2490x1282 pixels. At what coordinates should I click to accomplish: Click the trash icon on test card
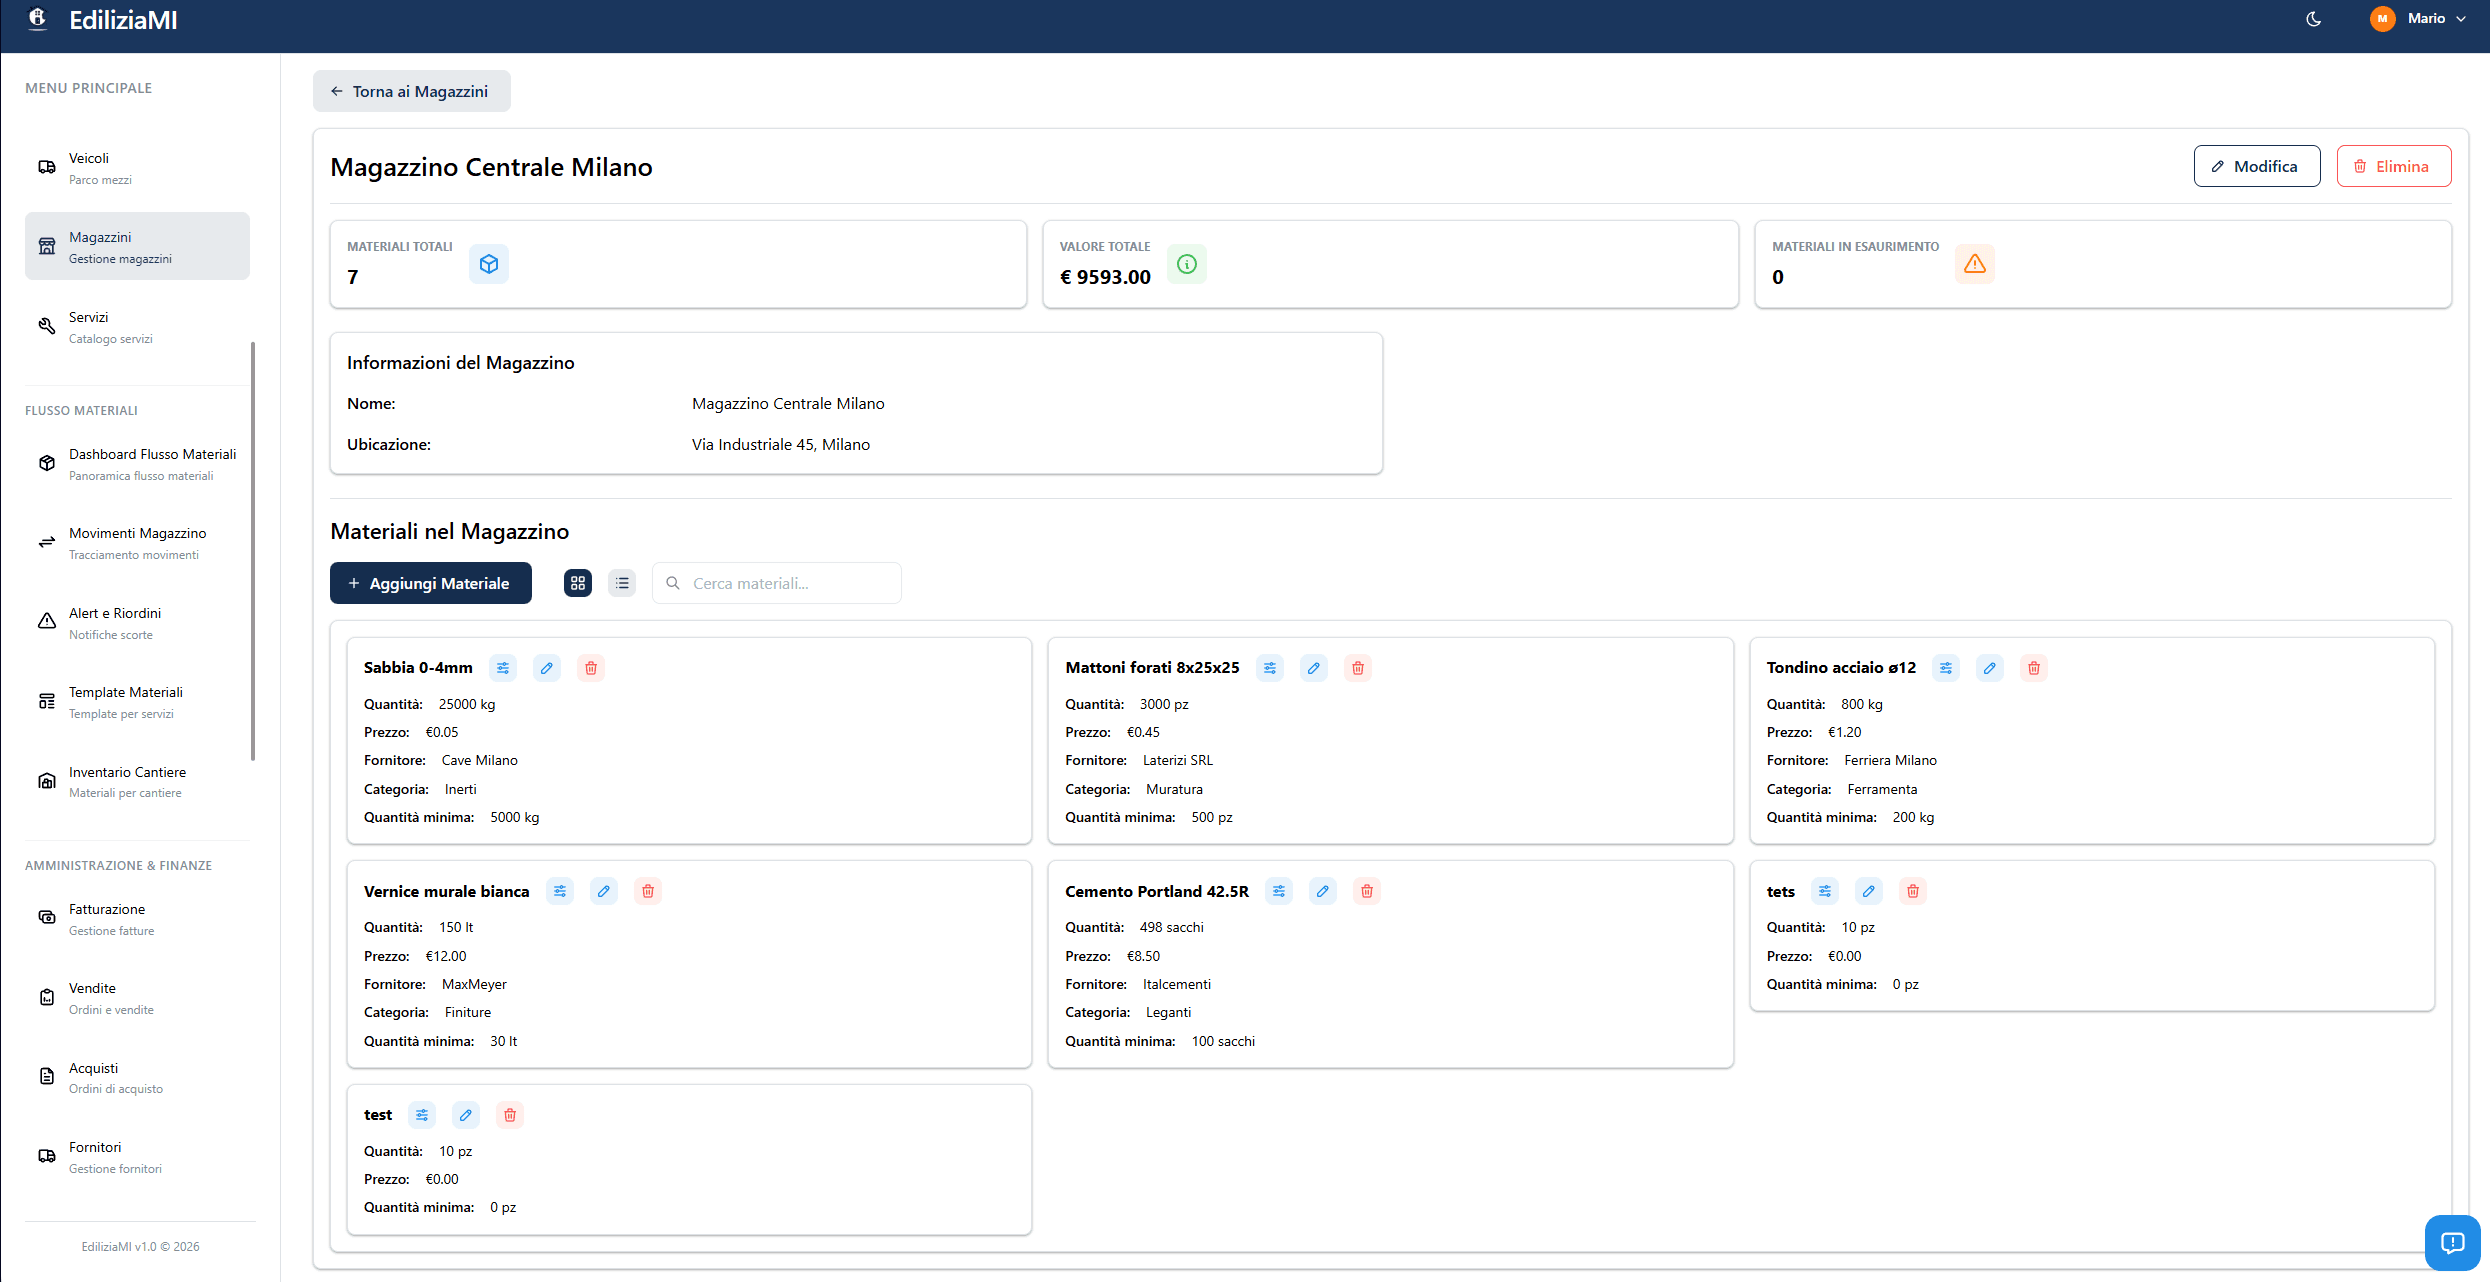point(510,1115)
